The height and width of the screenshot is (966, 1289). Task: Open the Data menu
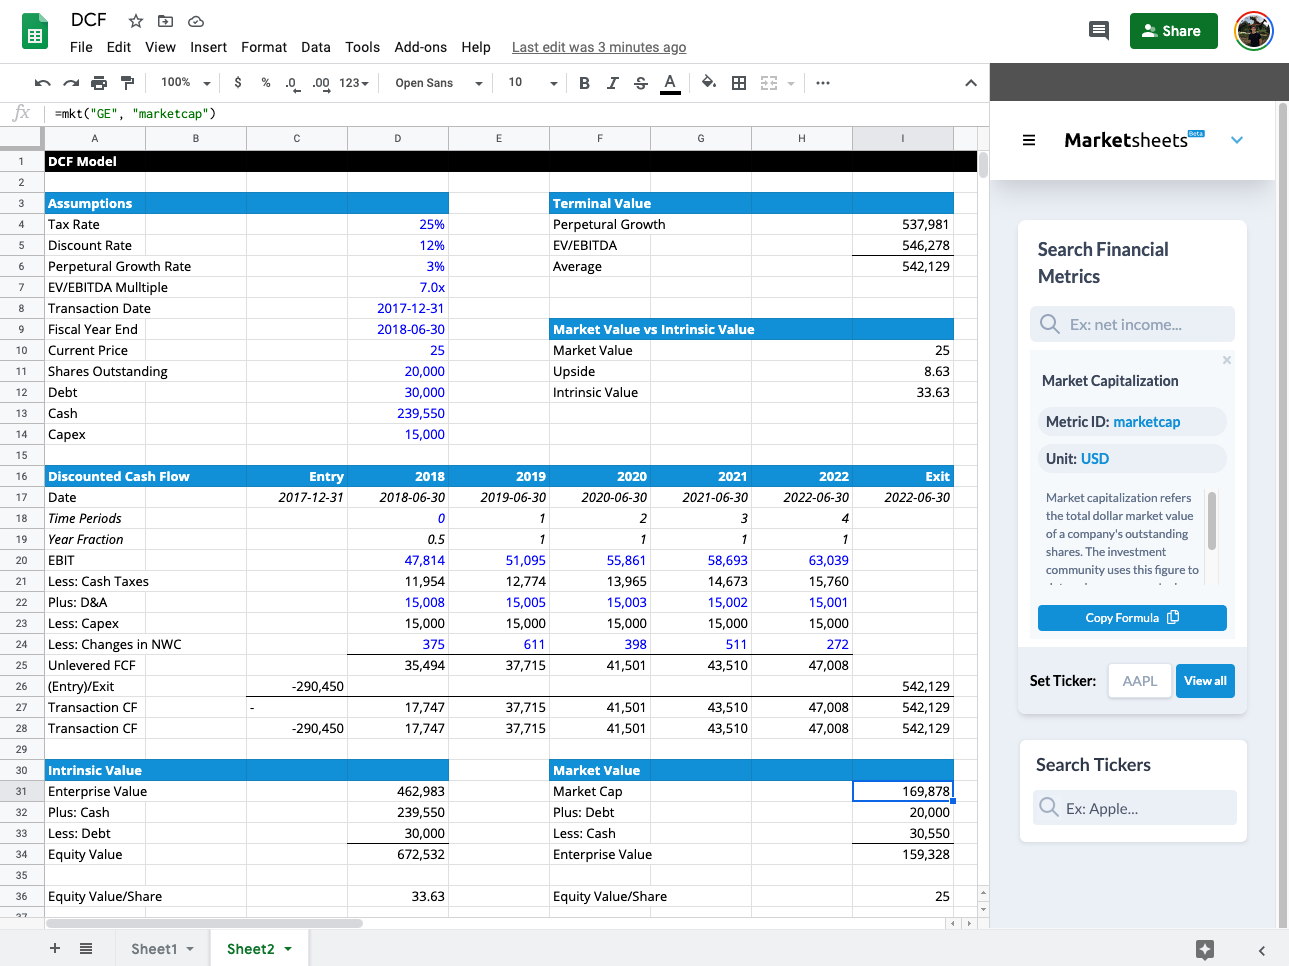(x=316, y=47)
